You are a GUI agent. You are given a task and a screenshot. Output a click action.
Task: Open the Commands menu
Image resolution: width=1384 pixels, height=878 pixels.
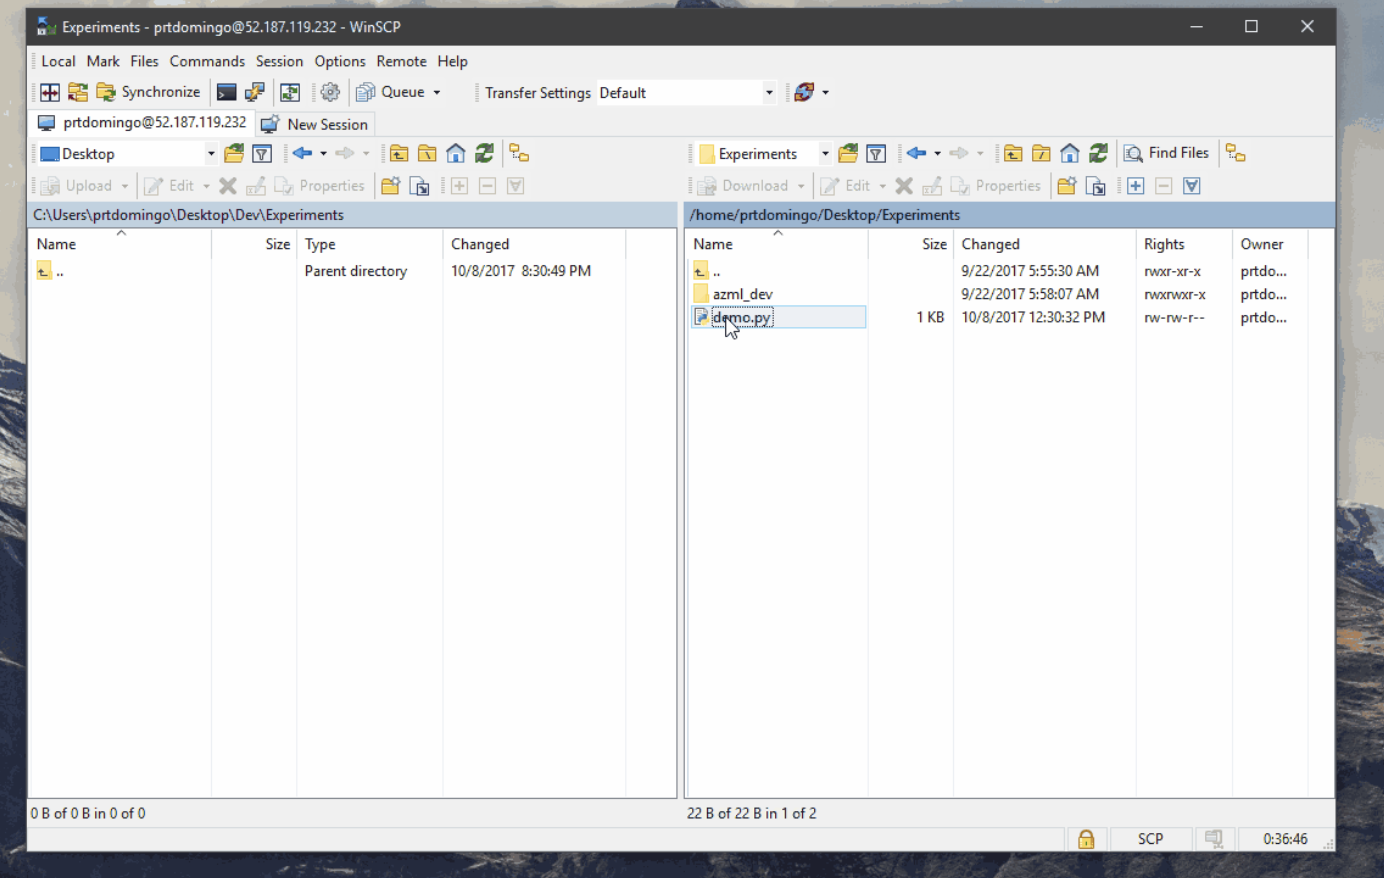pos(207,61)
